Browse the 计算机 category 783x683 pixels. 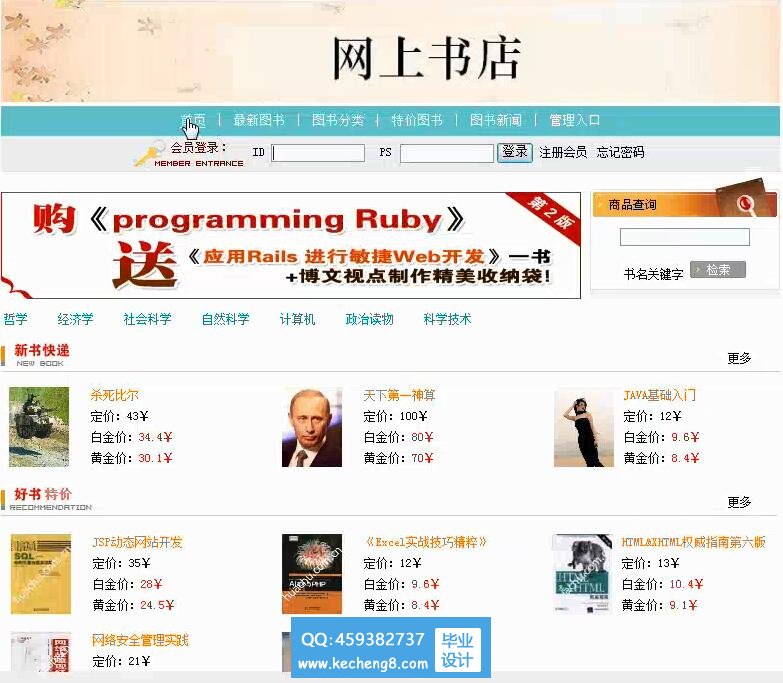[x=297, y=319]
